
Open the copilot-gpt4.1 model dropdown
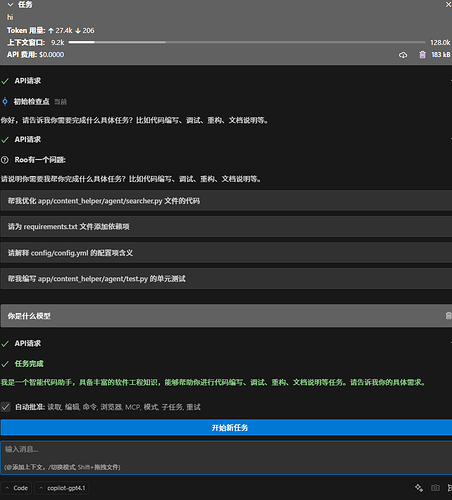point(62,488)
